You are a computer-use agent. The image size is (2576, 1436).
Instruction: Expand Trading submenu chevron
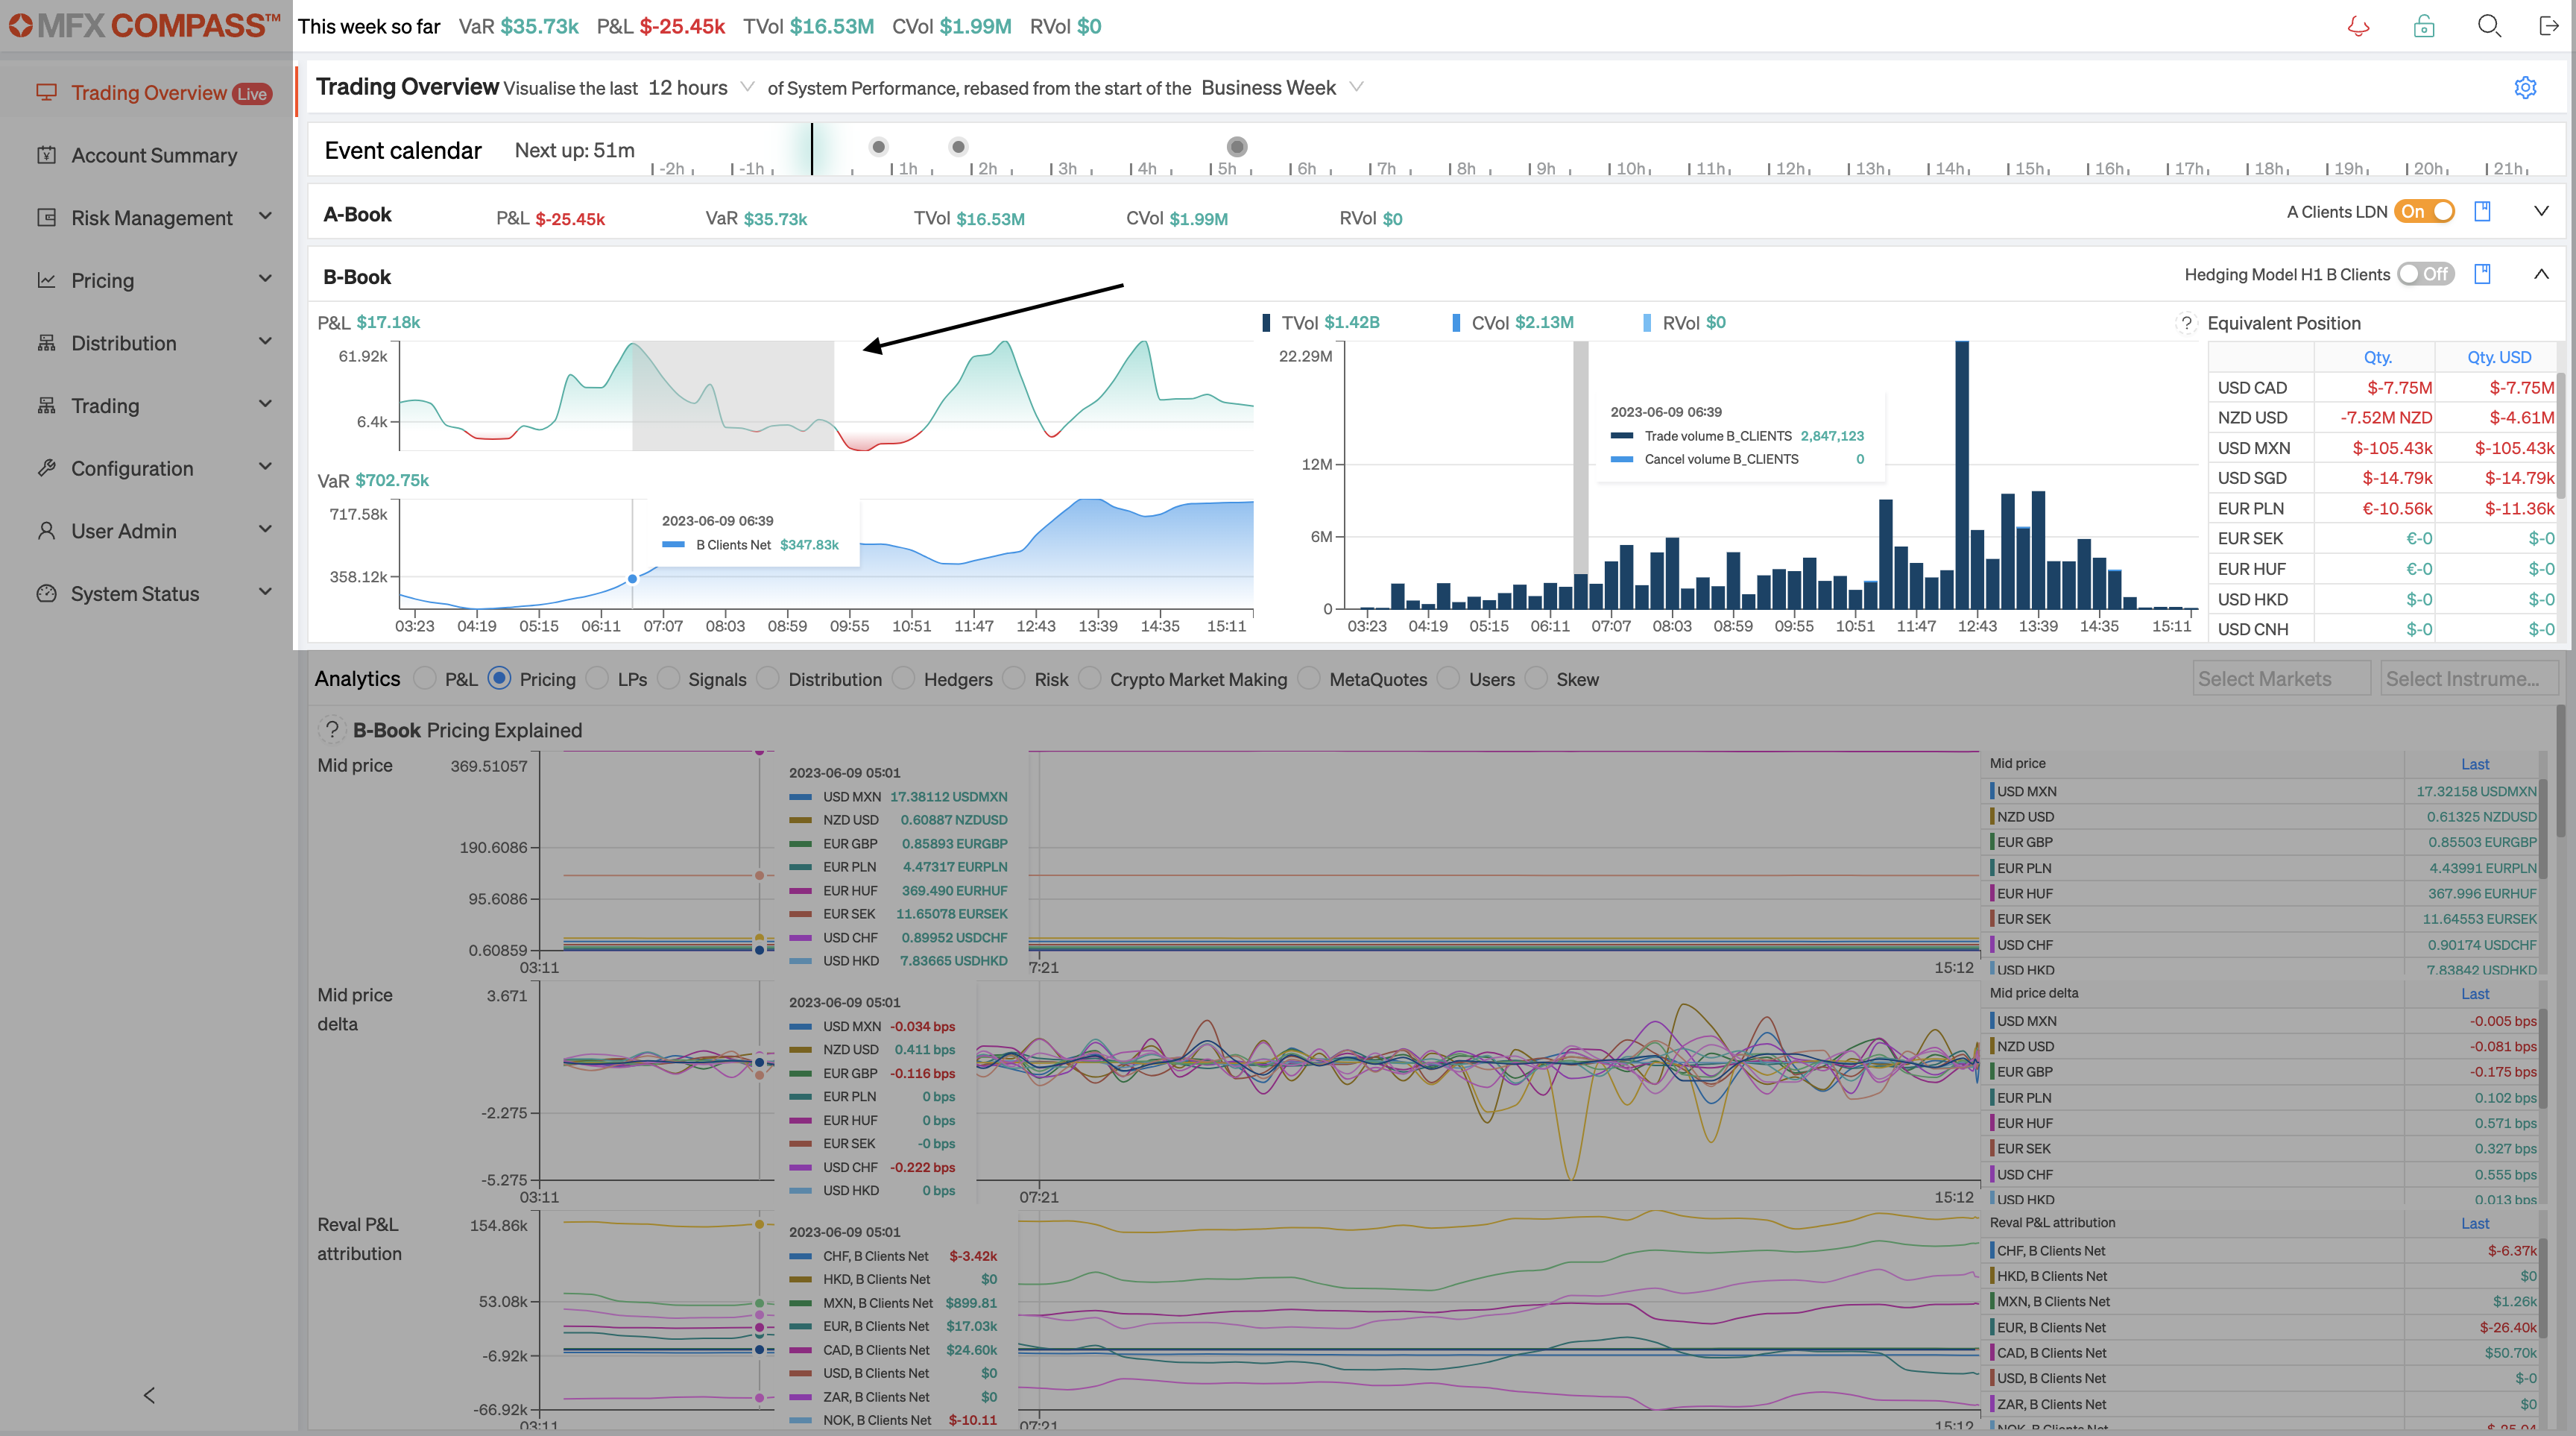(265, 404)
